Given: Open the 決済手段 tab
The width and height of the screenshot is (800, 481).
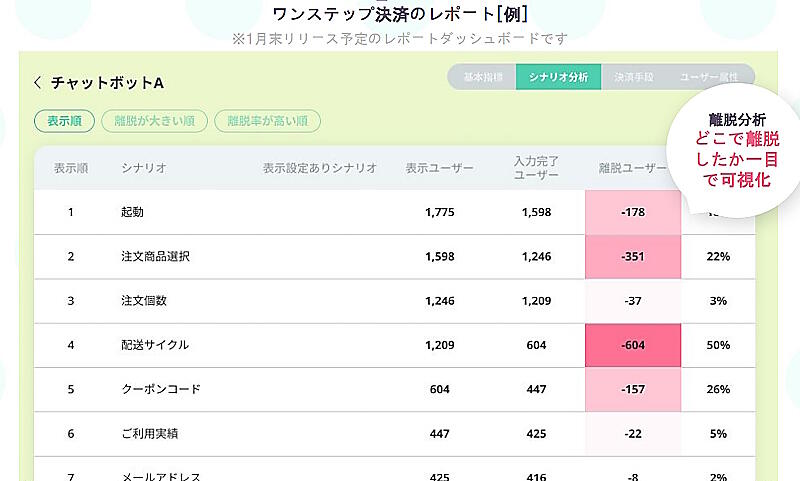Looking at the screenshot, I should point(635,77).
